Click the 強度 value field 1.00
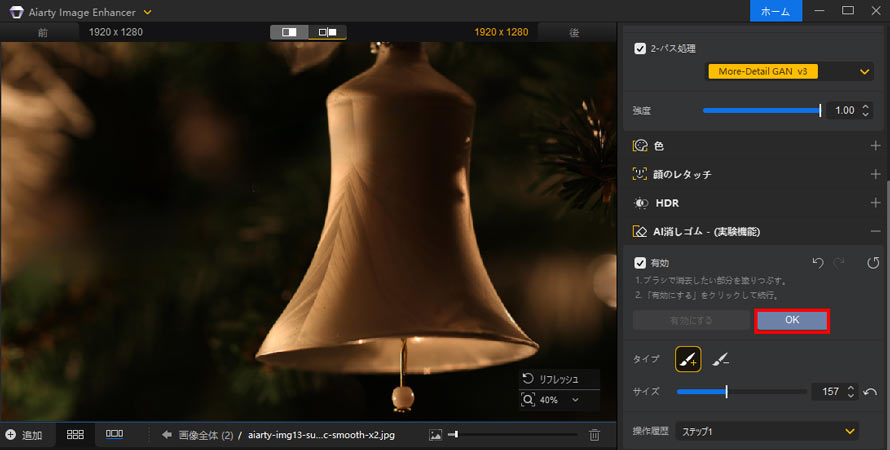The width and height of the screenshot is (890, 450). coord(844,111)
